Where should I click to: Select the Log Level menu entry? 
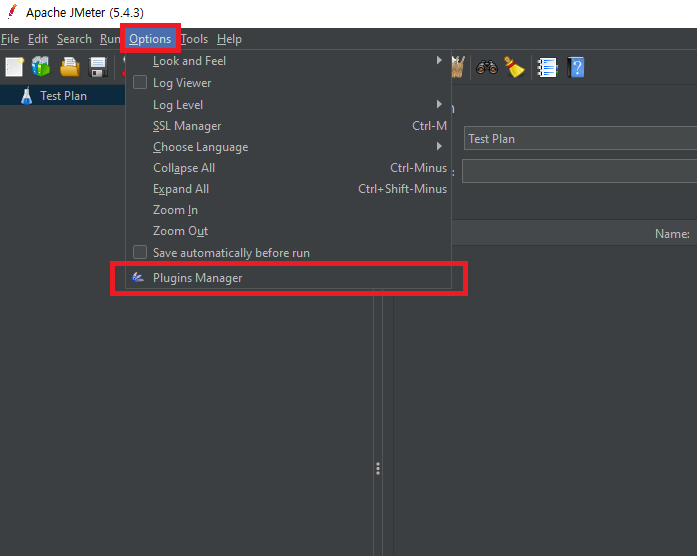[x=288, y=105]
